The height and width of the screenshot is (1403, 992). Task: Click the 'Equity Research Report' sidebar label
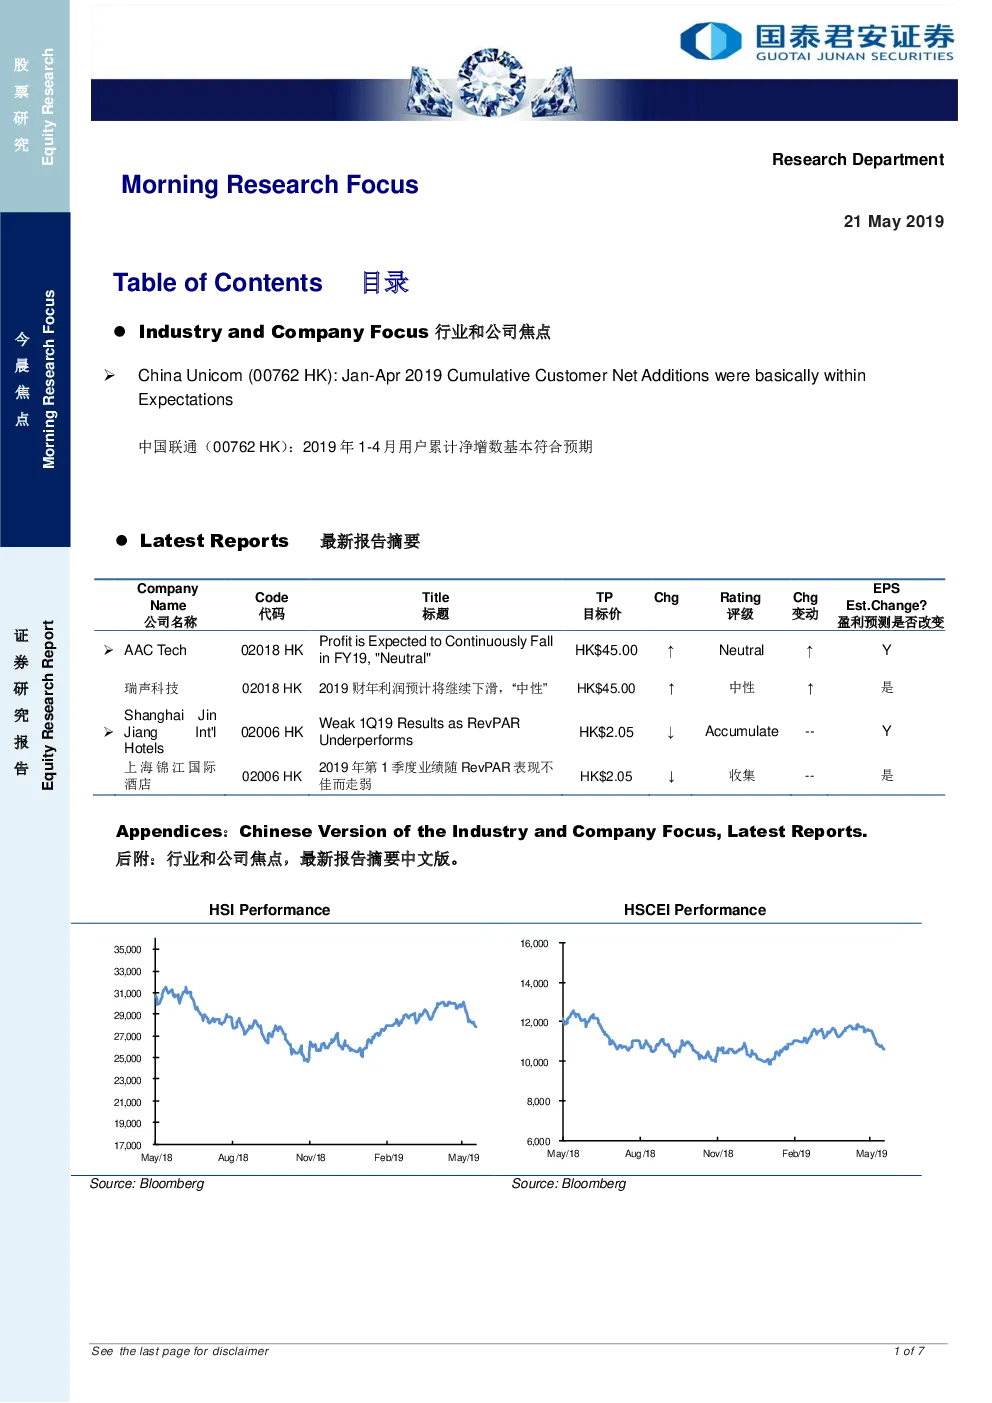click(47, 705)
